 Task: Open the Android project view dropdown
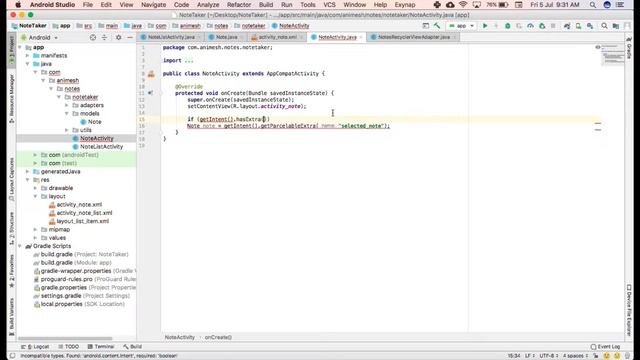(39, 38)
